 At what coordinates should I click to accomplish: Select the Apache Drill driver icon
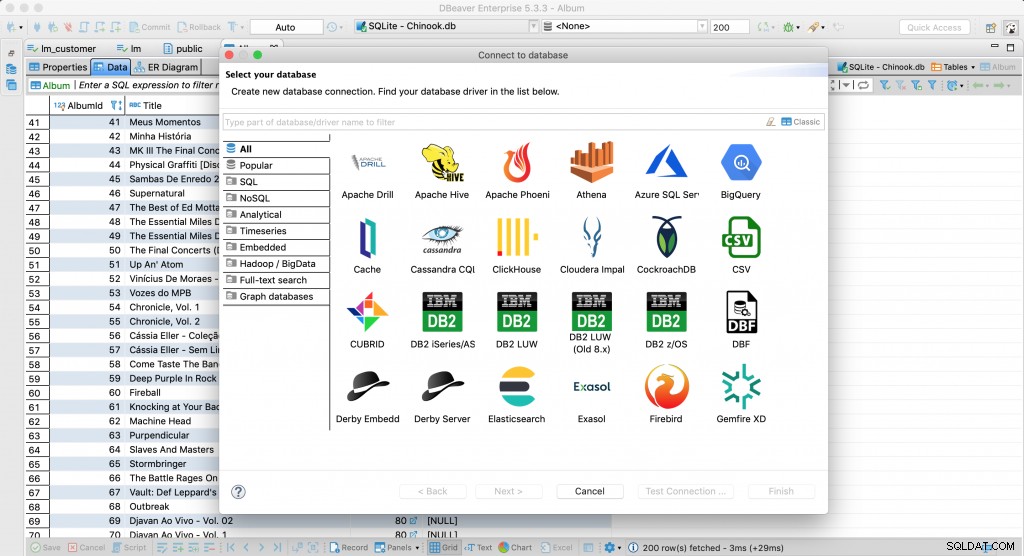click(x=368, y=162)
